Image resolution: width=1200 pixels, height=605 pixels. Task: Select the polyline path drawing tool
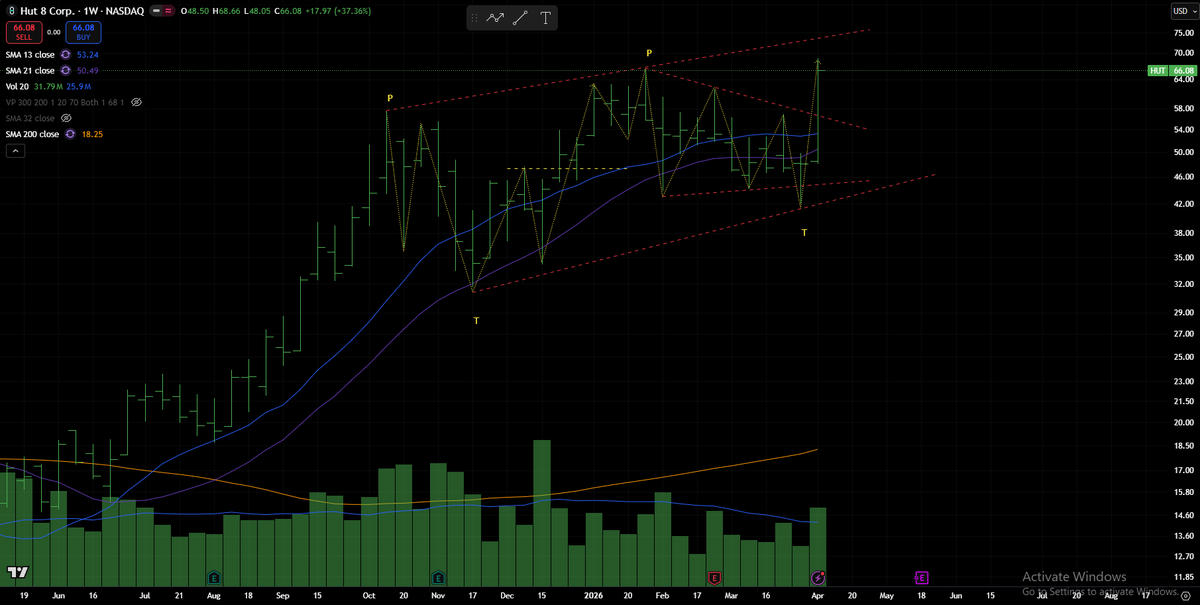[x=496, y=18]
